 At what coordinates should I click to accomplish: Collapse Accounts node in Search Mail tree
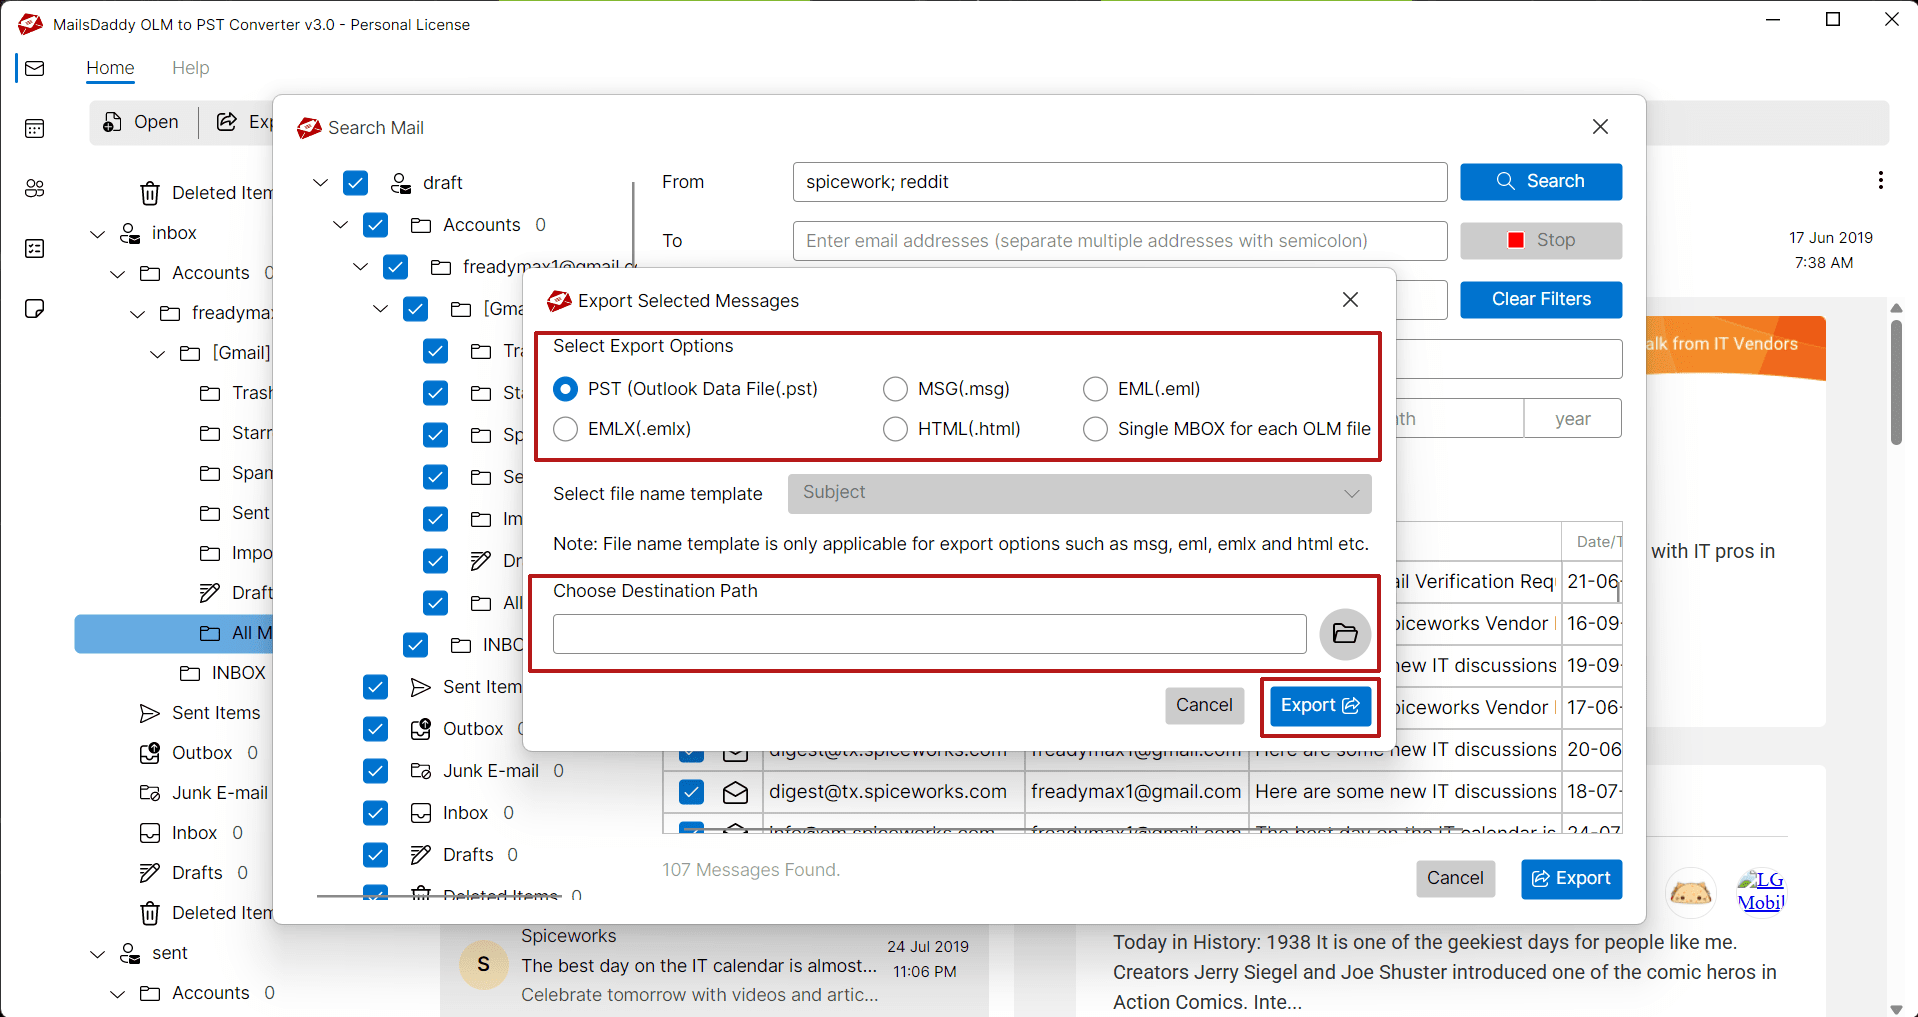tap(340, 225)
